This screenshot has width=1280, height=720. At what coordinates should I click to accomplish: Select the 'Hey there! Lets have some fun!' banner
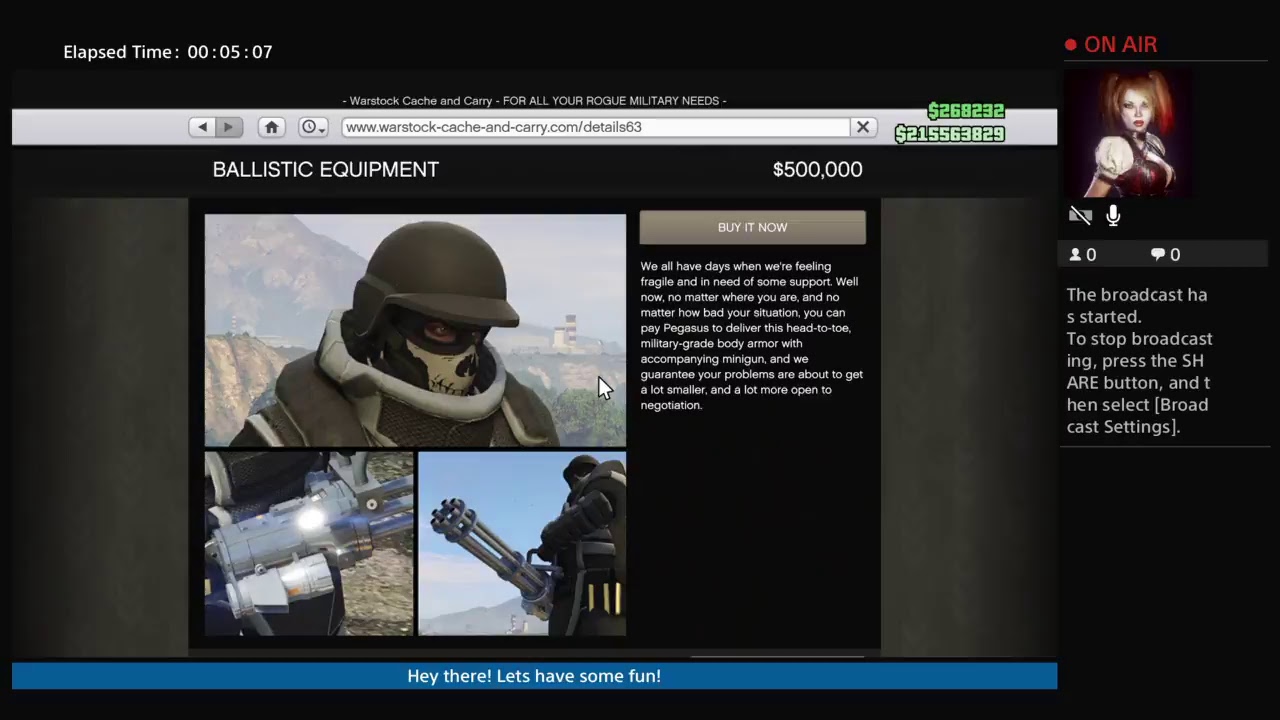534,676
